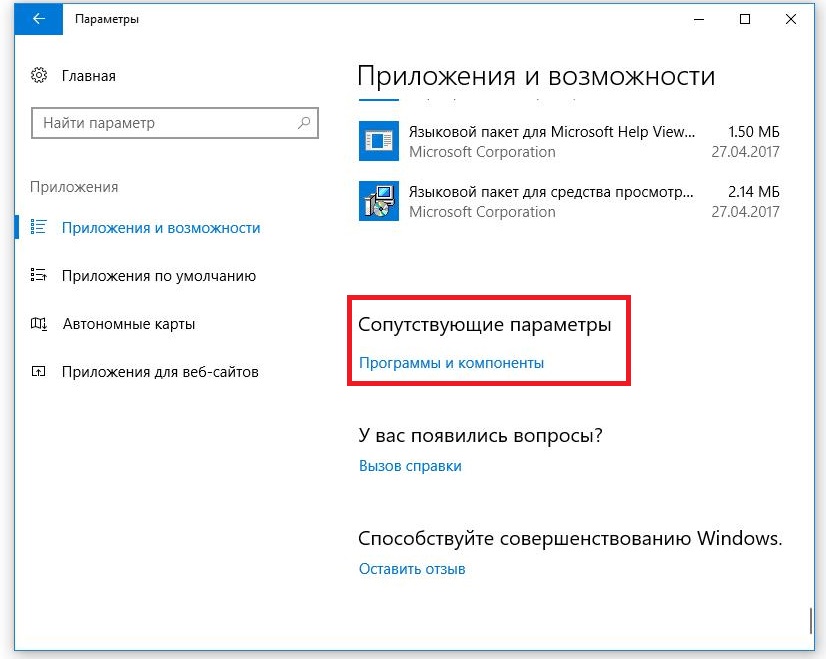The width and height of the screenshot is (826, 659).
Task: Click the vertical scrollbar on the right edge
Action: pos(812,619)
